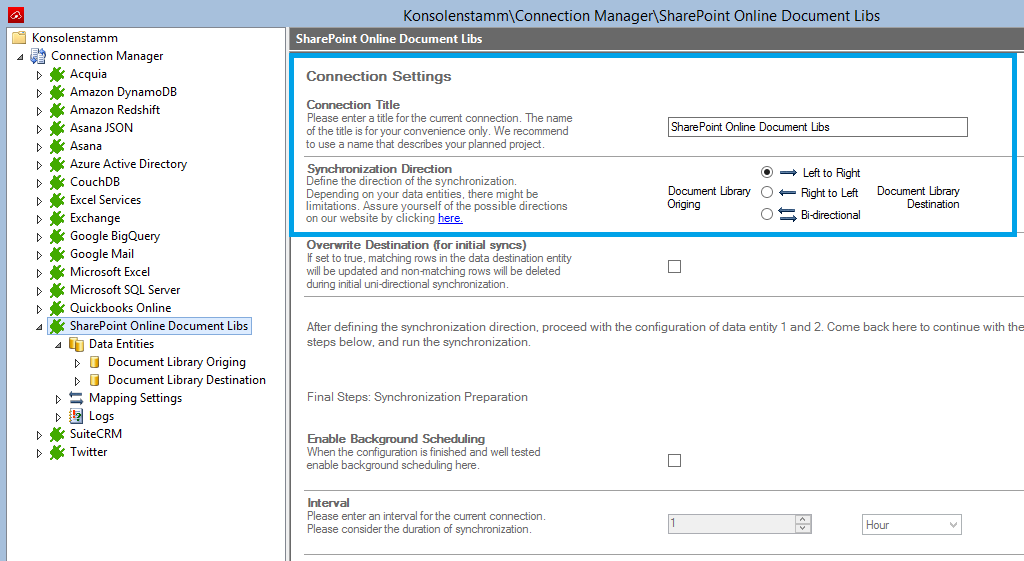
Task: Open the 'here.' directions link
Action: coord(450,218)
